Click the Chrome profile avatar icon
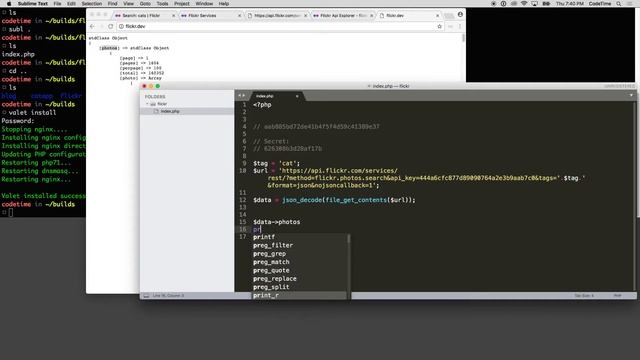This screenshot has width=640, height=360. click(460, 14)
